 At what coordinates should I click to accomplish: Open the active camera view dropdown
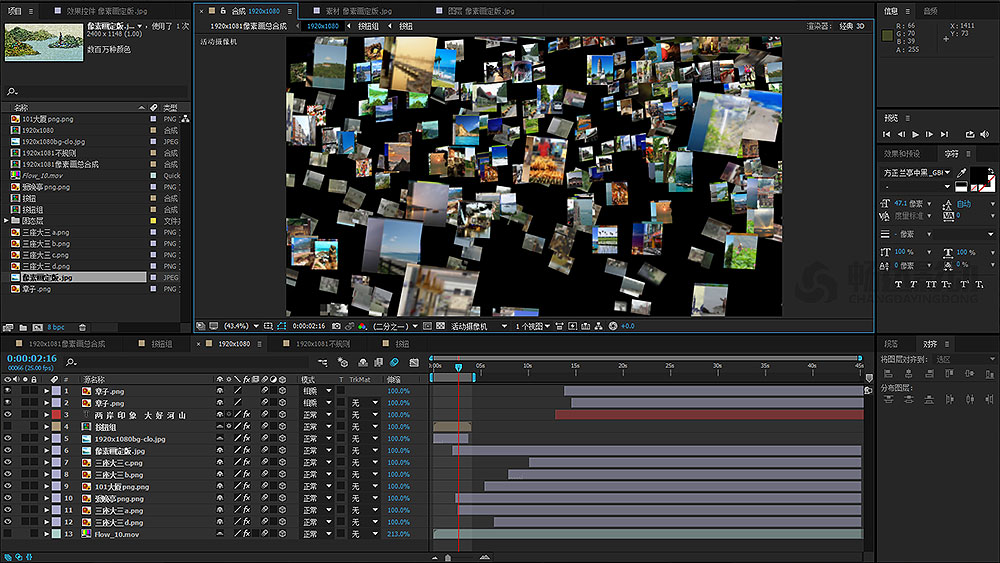tap(478, 326)
